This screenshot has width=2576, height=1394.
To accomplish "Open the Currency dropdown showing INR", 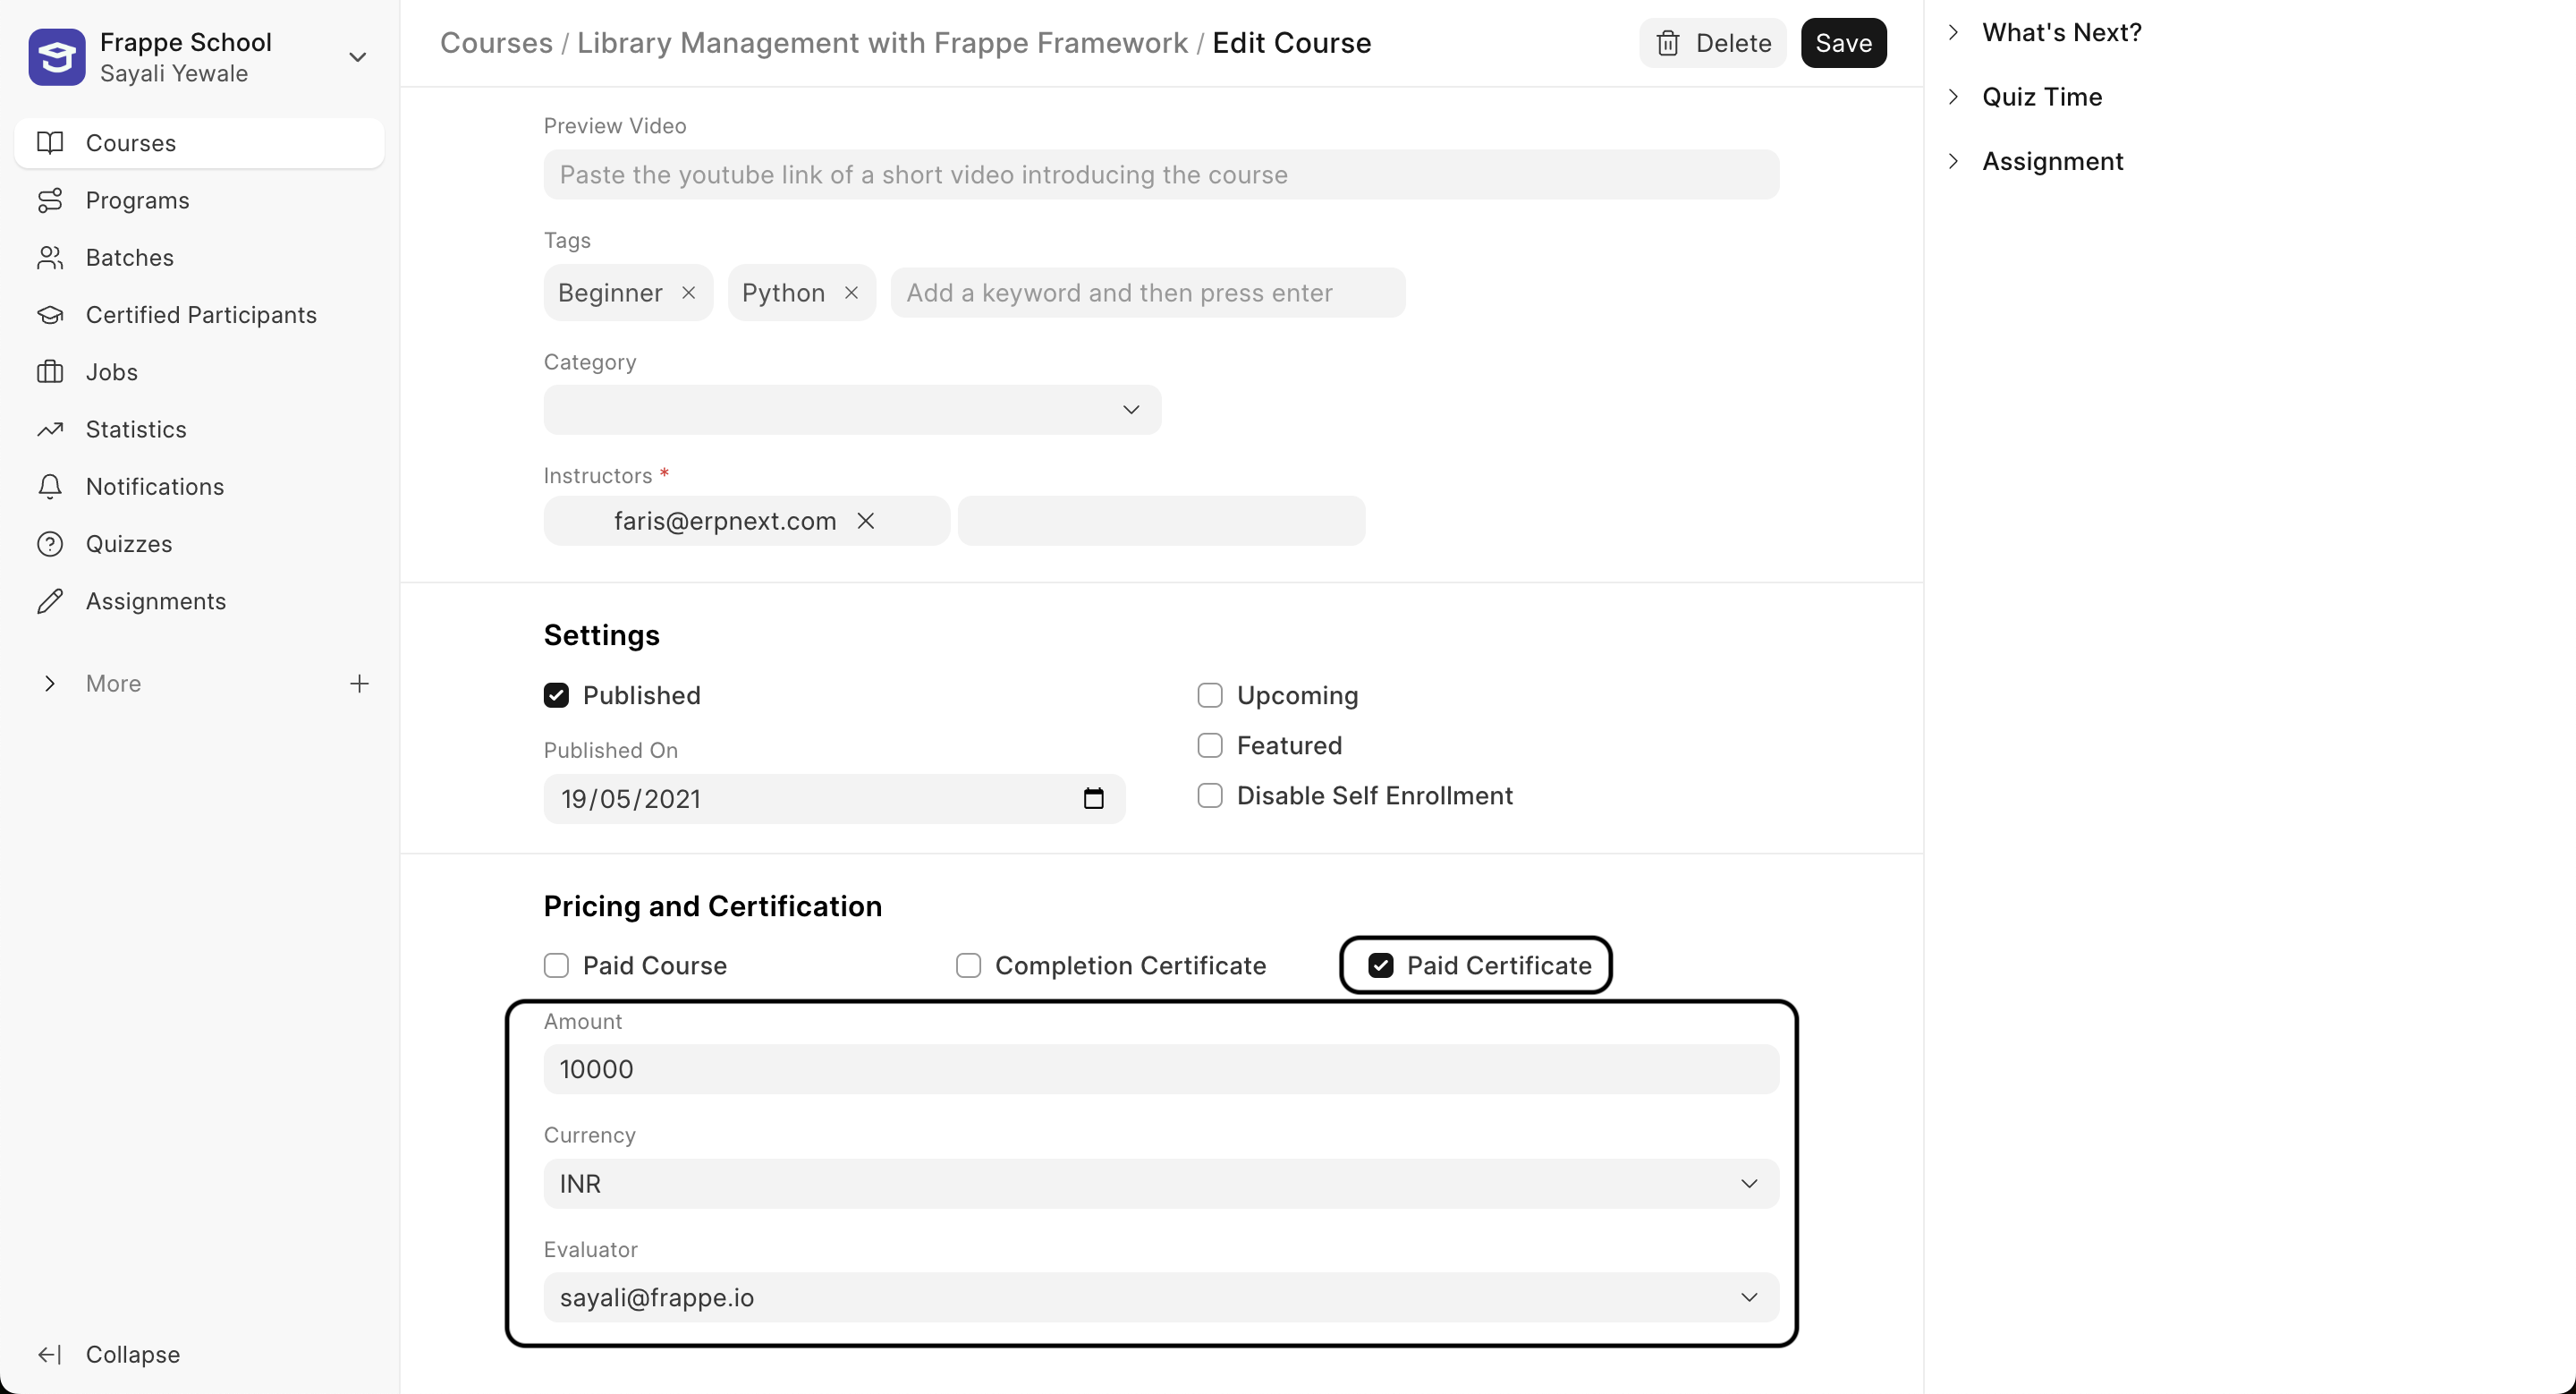I will (1160, 1184).
